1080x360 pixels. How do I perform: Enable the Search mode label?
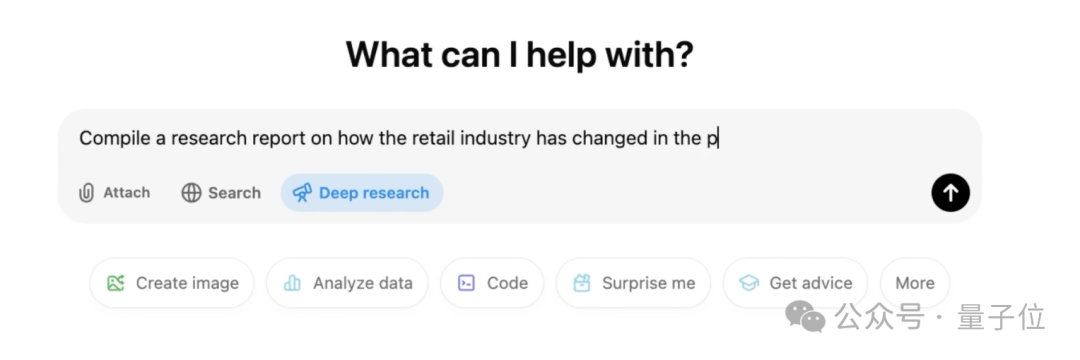click(x=234, y=193)
